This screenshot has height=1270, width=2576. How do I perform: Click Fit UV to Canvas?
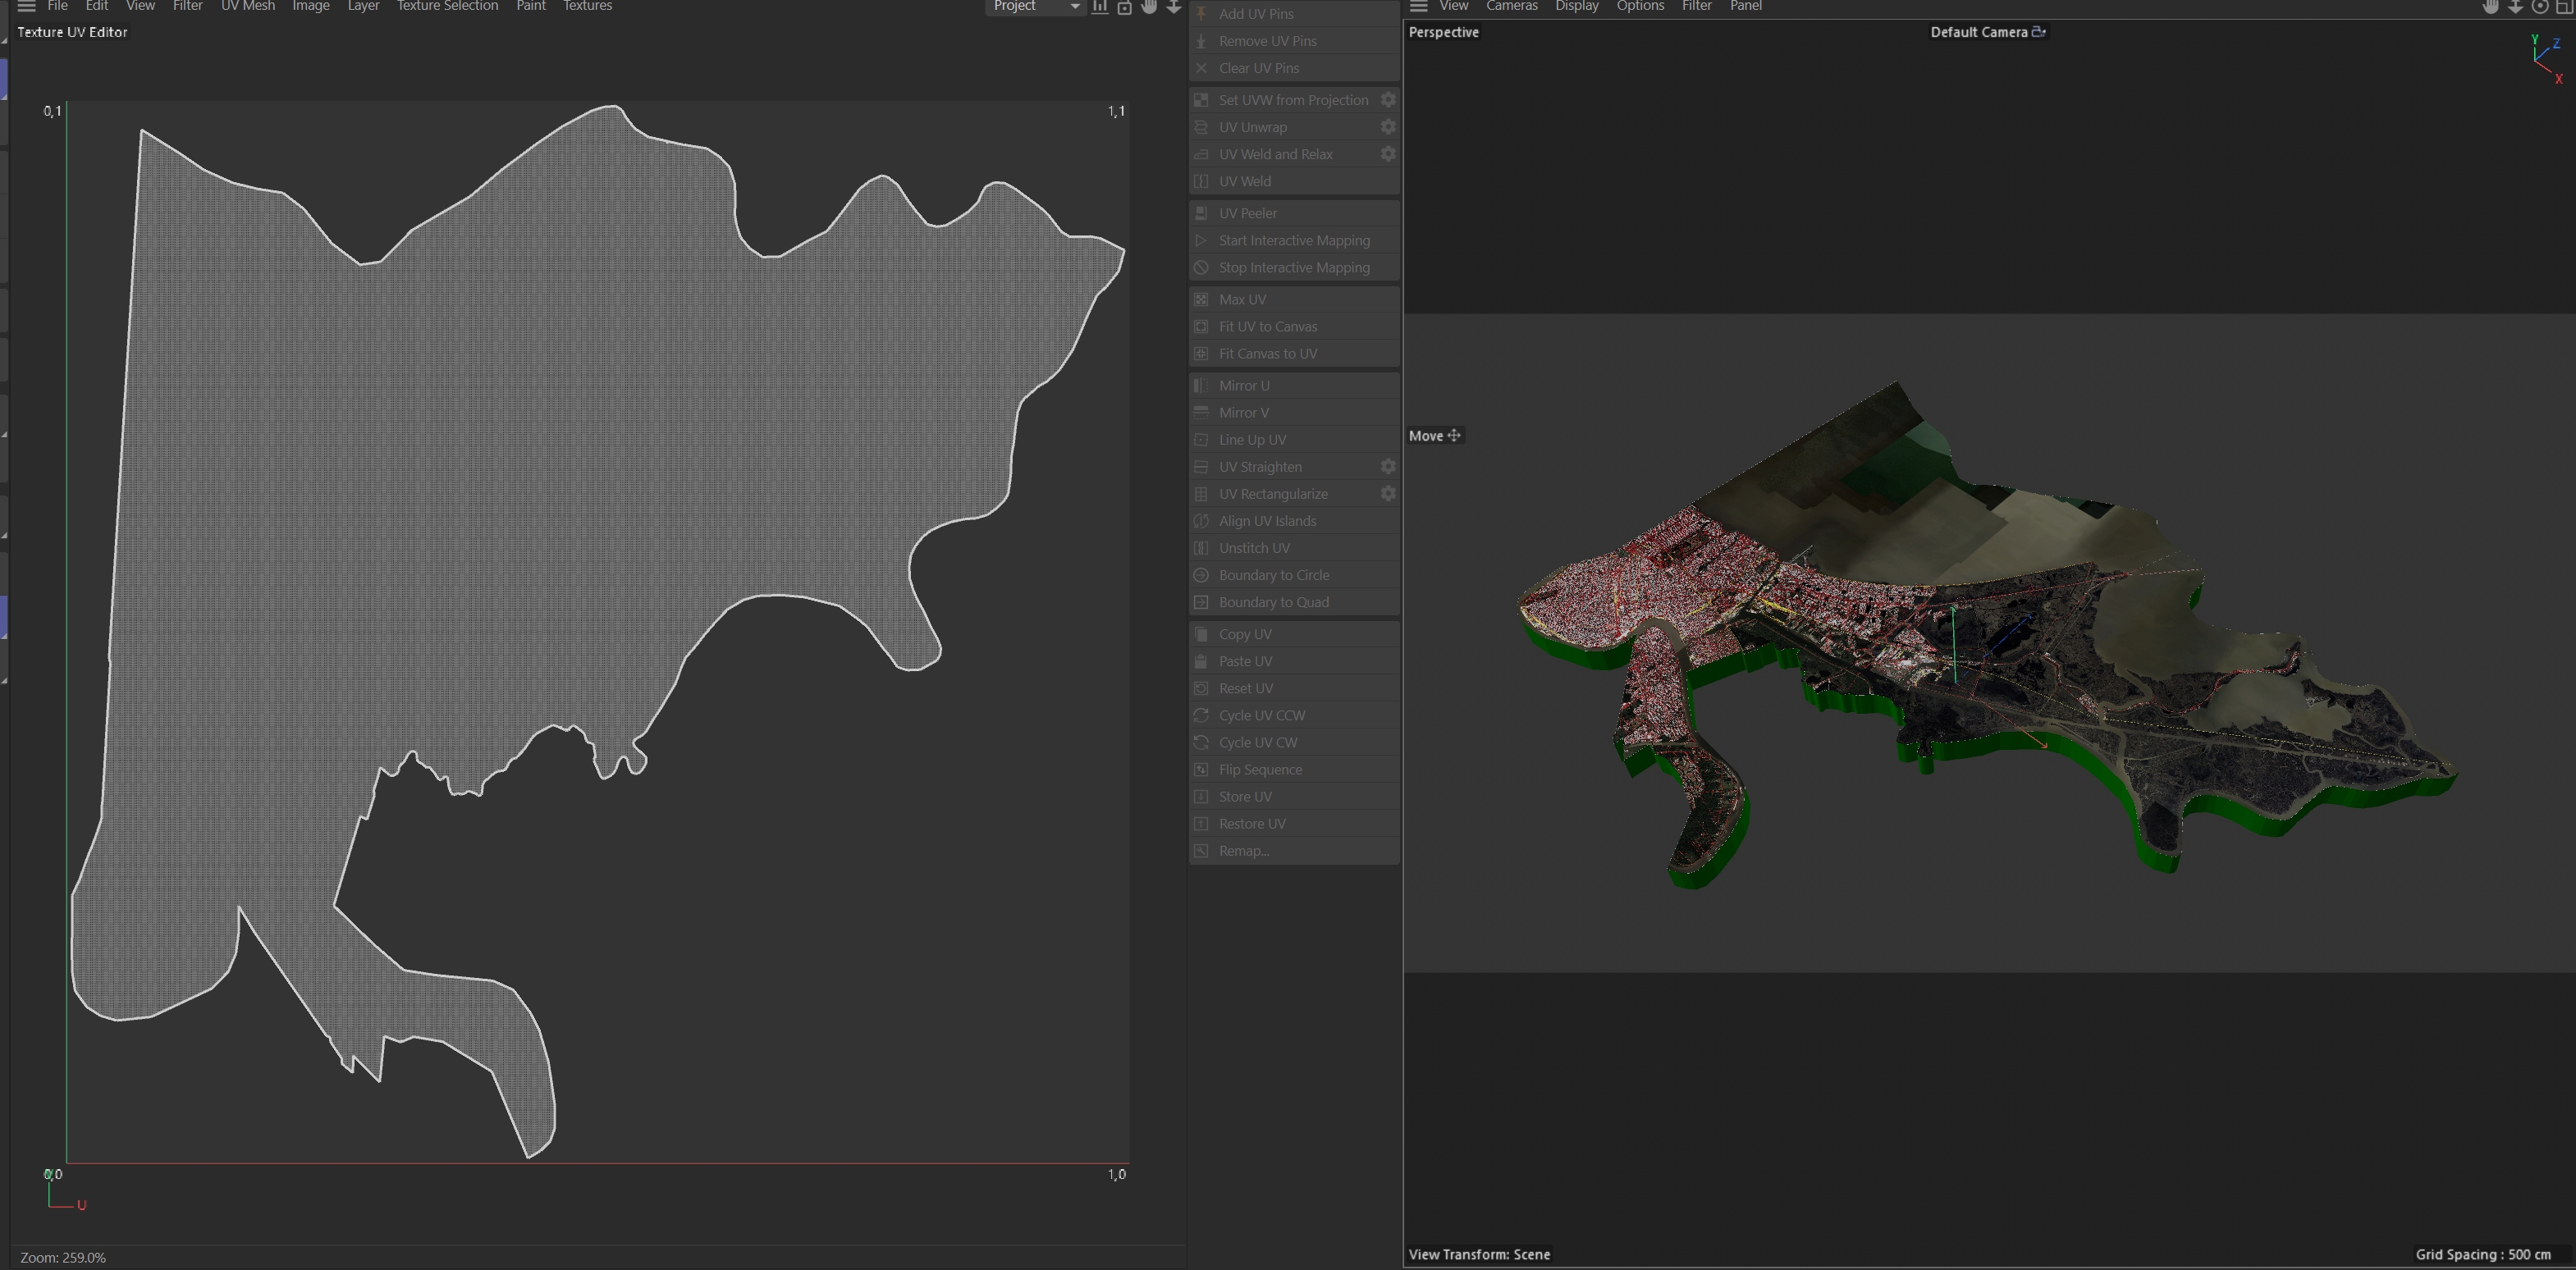click(1267, 327)
